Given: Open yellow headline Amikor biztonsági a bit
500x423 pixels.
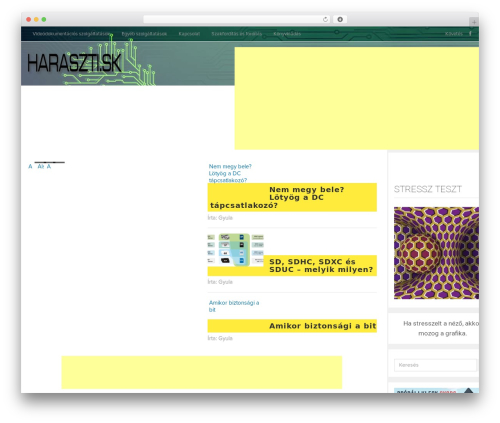Looking at the screenshot, I should click(322, 326).
